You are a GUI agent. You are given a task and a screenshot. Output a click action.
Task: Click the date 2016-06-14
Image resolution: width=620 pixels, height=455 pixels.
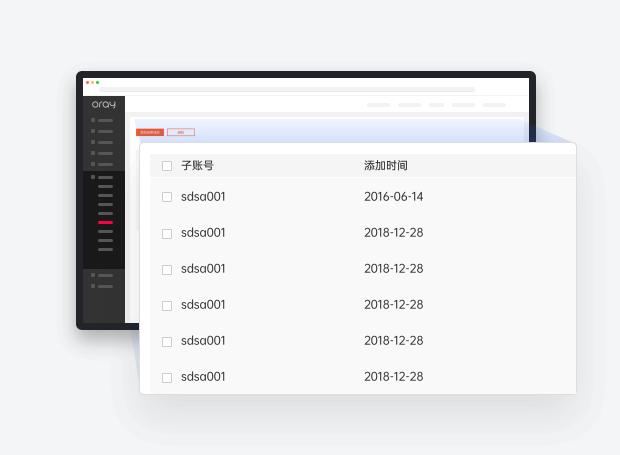tap(393, 196)
